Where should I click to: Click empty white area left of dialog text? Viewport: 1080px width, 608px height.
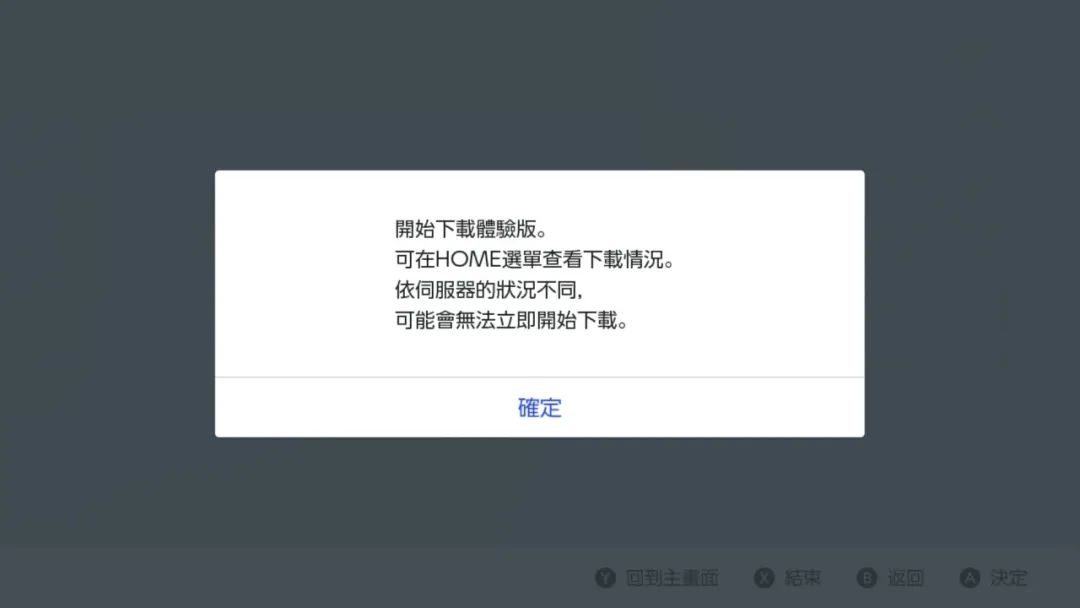[x=303, y=275]
